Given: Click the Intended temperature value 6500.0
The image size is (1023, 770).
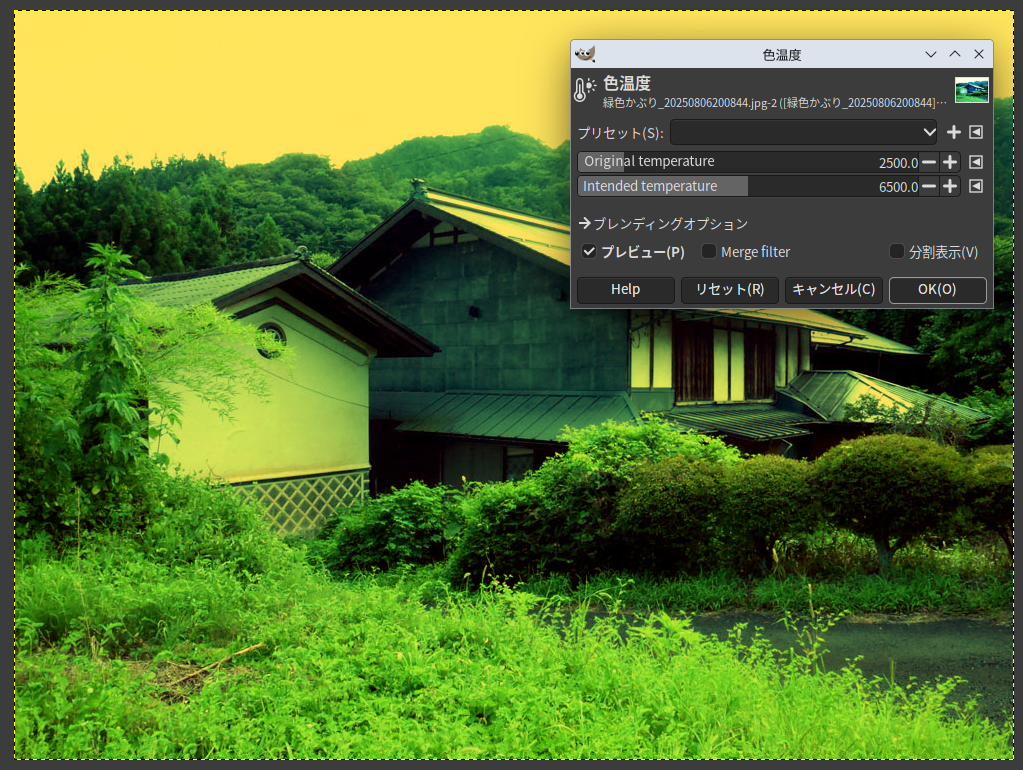Looking at the screenshot, I should coord(898,187).
